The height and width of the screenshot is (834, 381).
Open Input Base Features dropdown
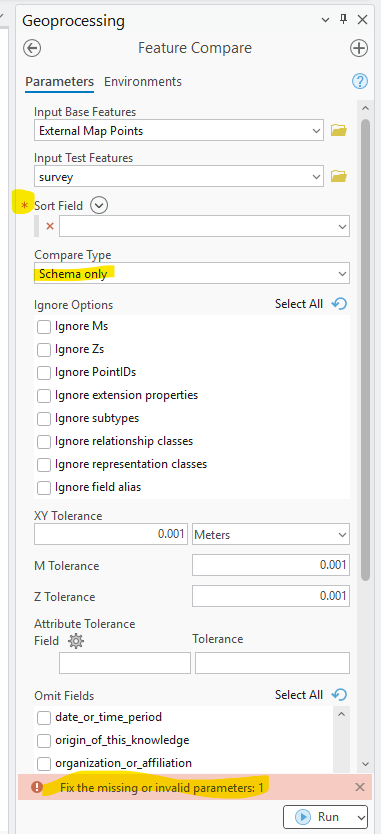point(317,130)
